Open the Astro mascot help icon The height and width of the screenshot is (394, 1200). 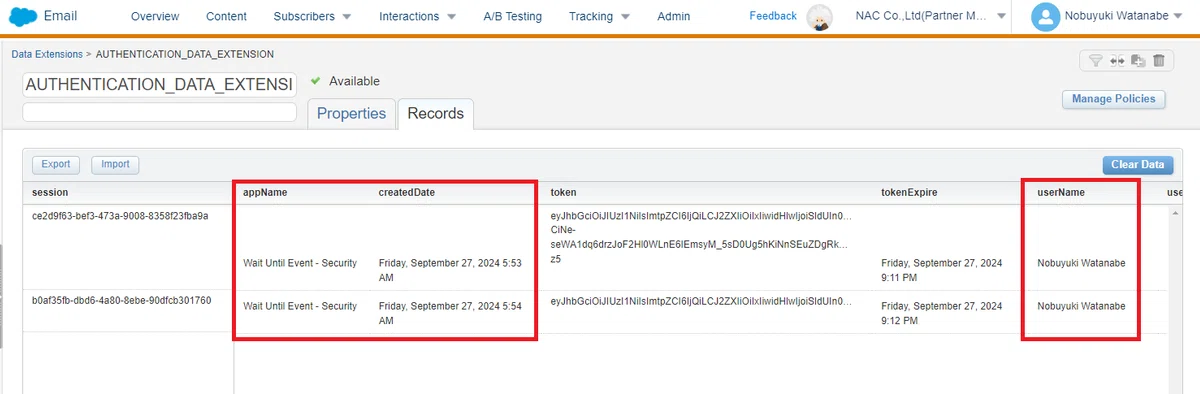pos(821,18)
